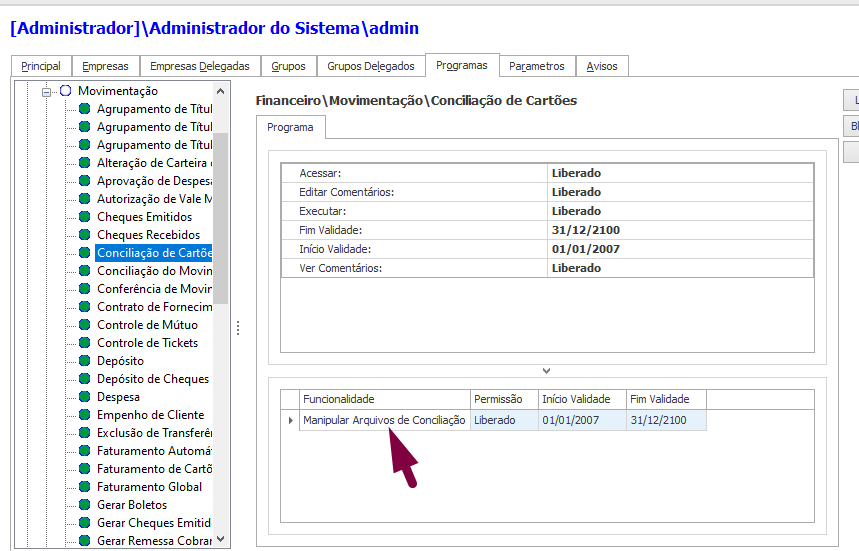
Task: Click the Liberado value for Acessar
Action: tap(576, 173)
